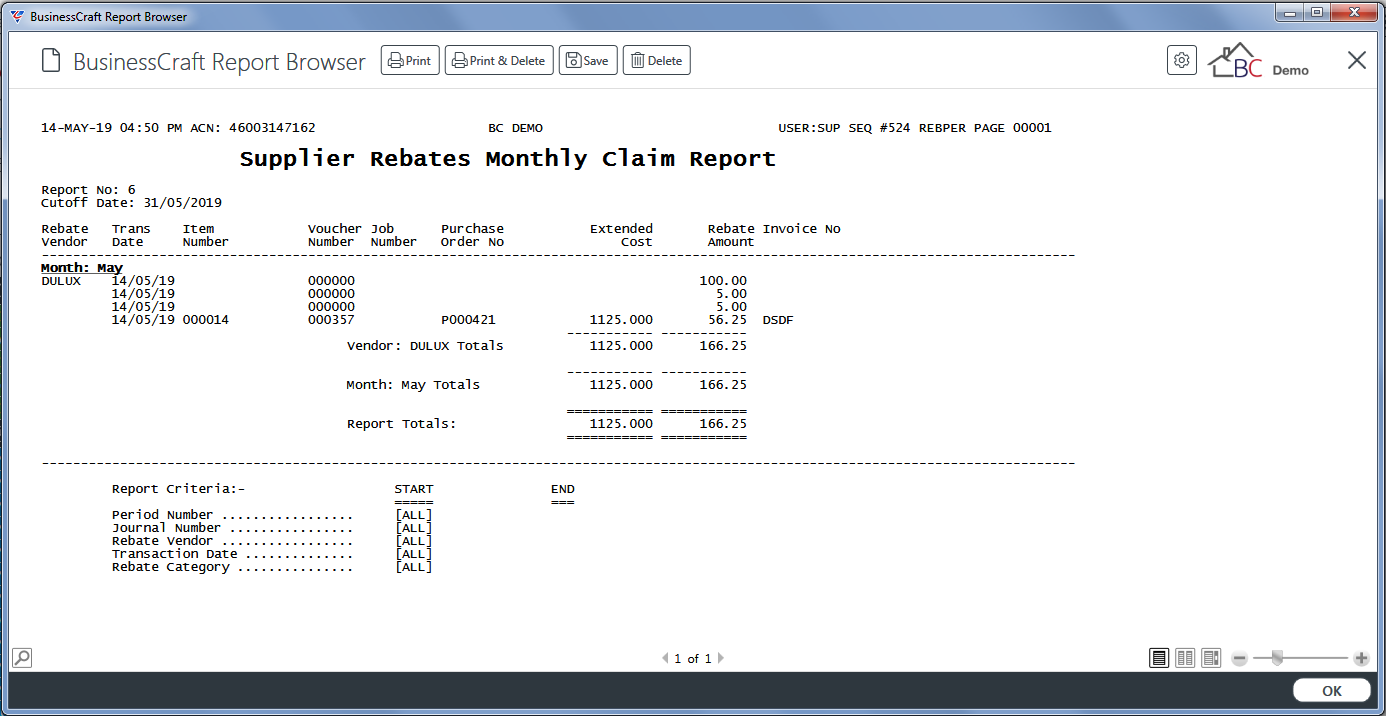Click the 'Month: May' group heading

pyautogui.click(x=82, y=268)
